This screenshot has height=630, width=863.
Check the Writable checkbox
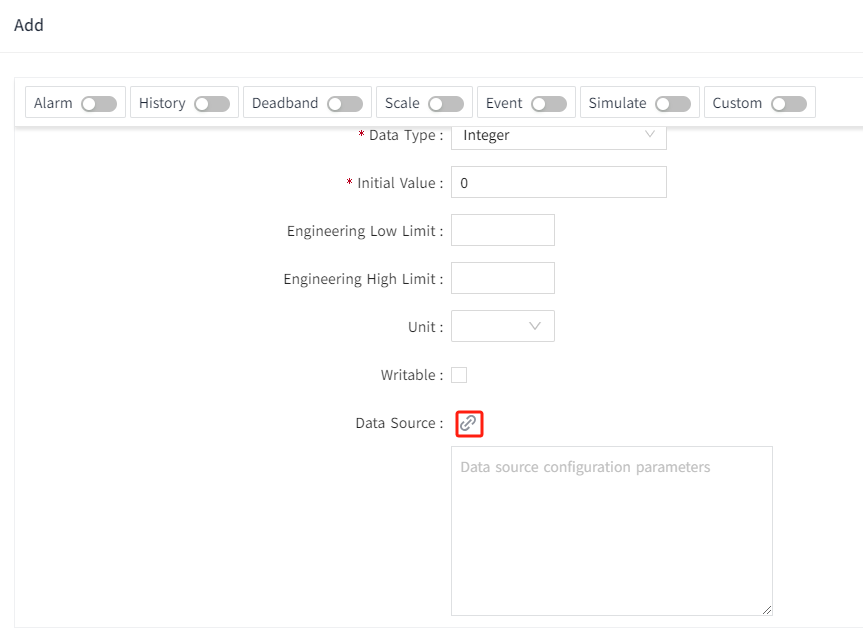click(459, 376)
